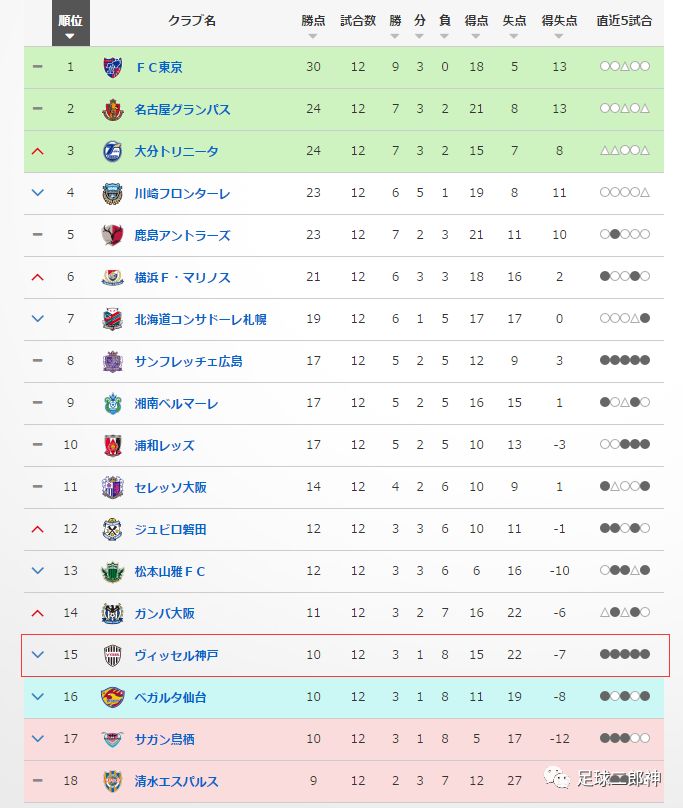This screenshot has width=683, height=808.
Task: Open the 北海道コンサドーレ札幌 team link
Action: pos(201,319)
